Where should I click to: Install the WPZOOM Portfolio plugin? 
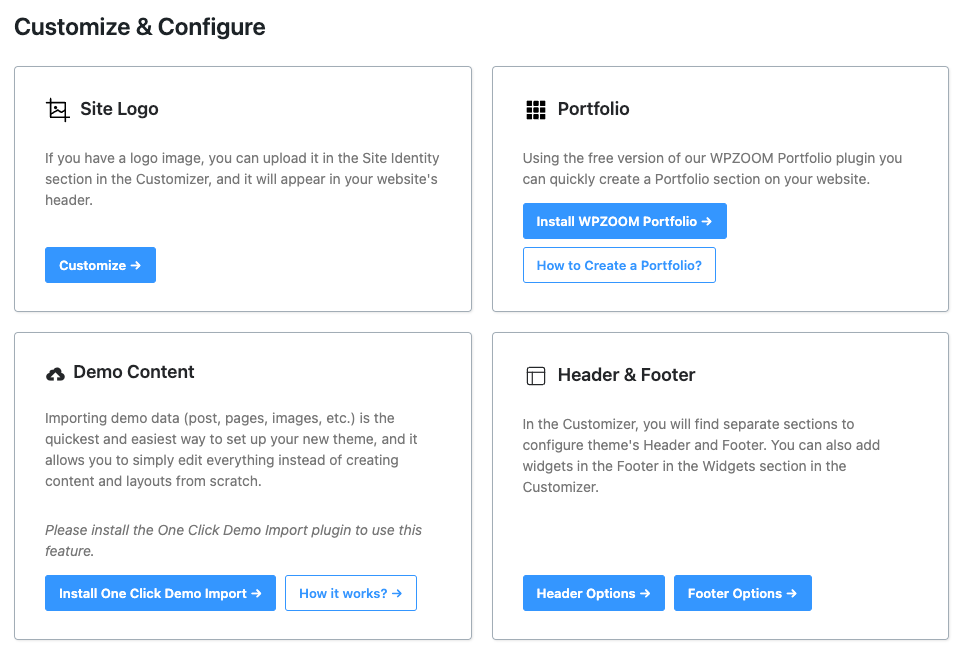tap(624, 221)
